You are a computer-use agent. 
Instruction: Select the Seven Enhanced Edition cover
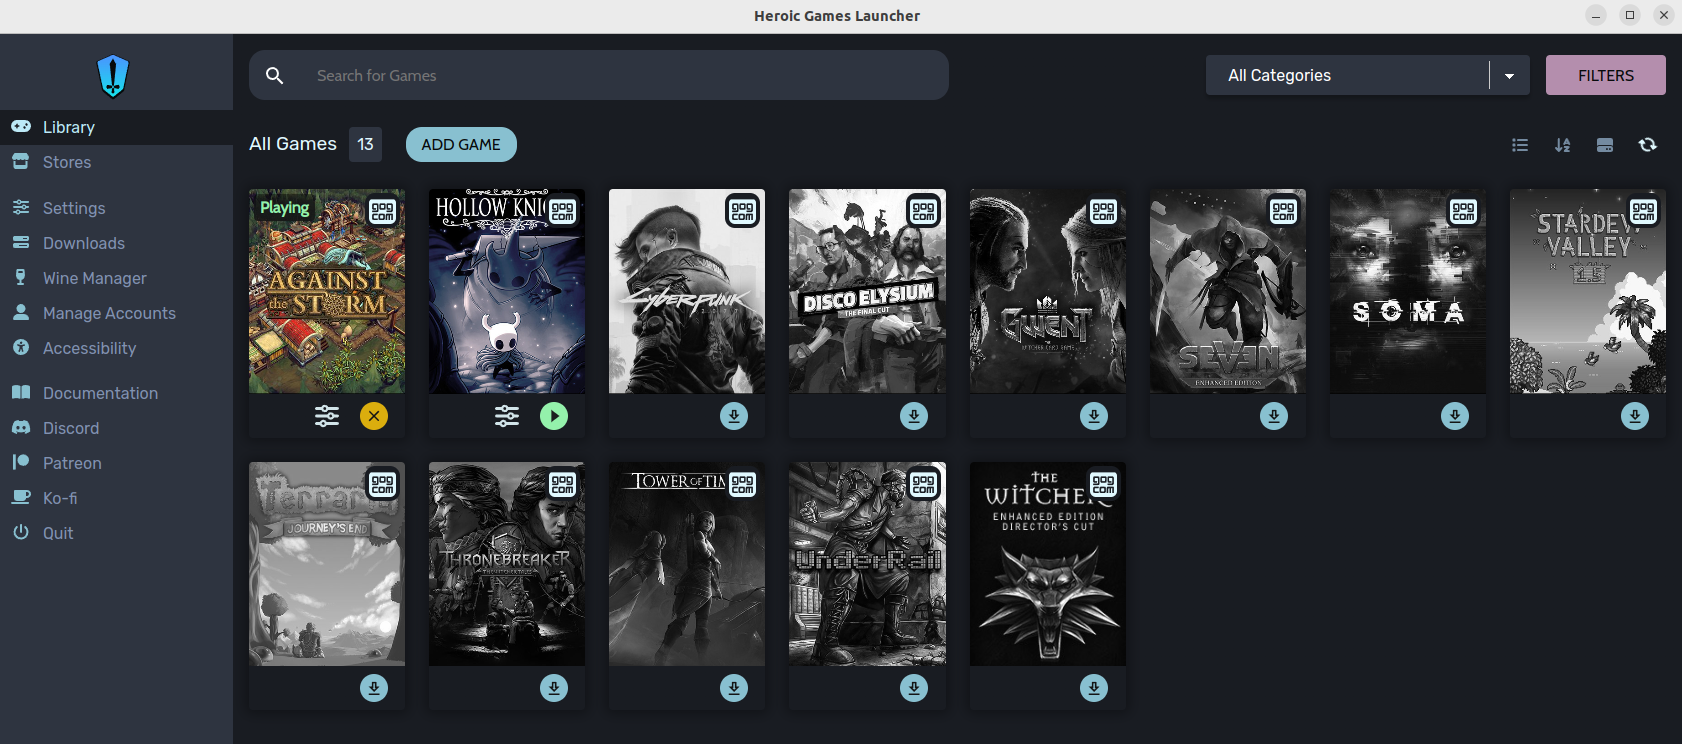(x=1228, y=291)
